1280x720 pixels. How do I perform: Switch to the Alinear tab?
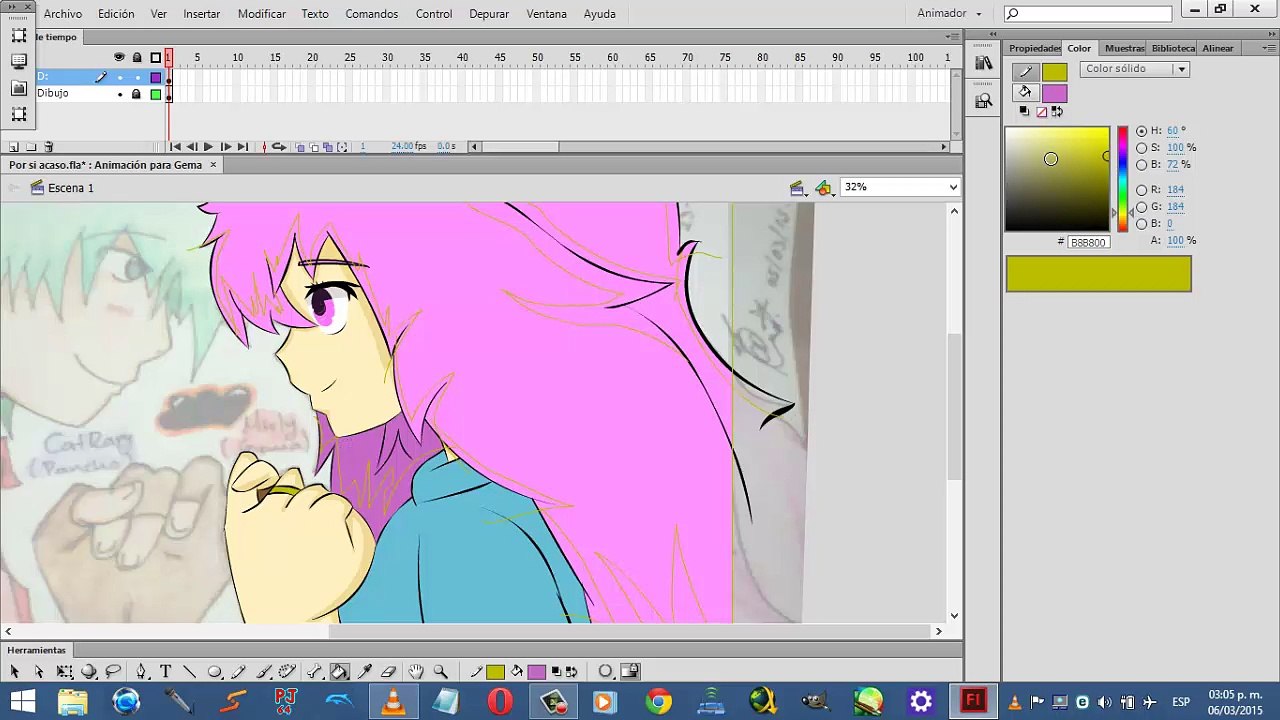click(1218, 48)
